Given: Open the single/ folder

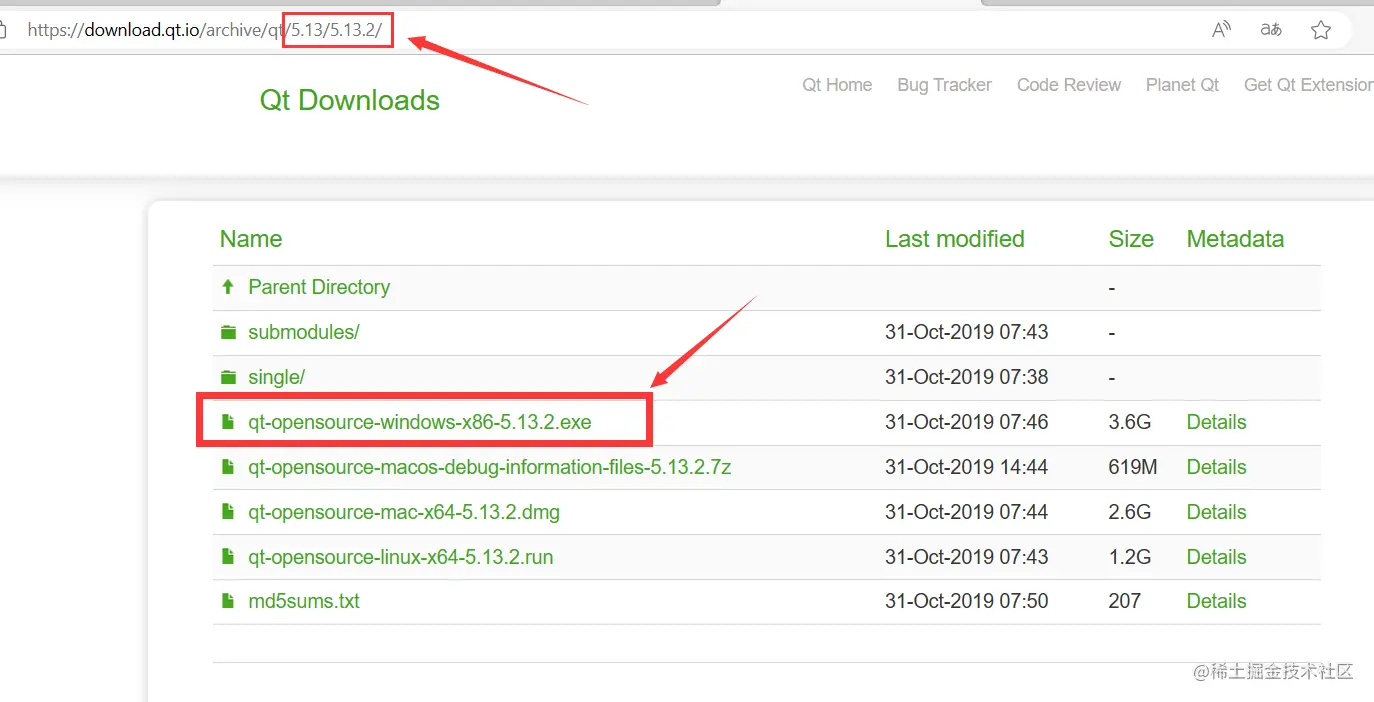Looking at the screenshot, I should pyautogui.click(x=277, y=377).
